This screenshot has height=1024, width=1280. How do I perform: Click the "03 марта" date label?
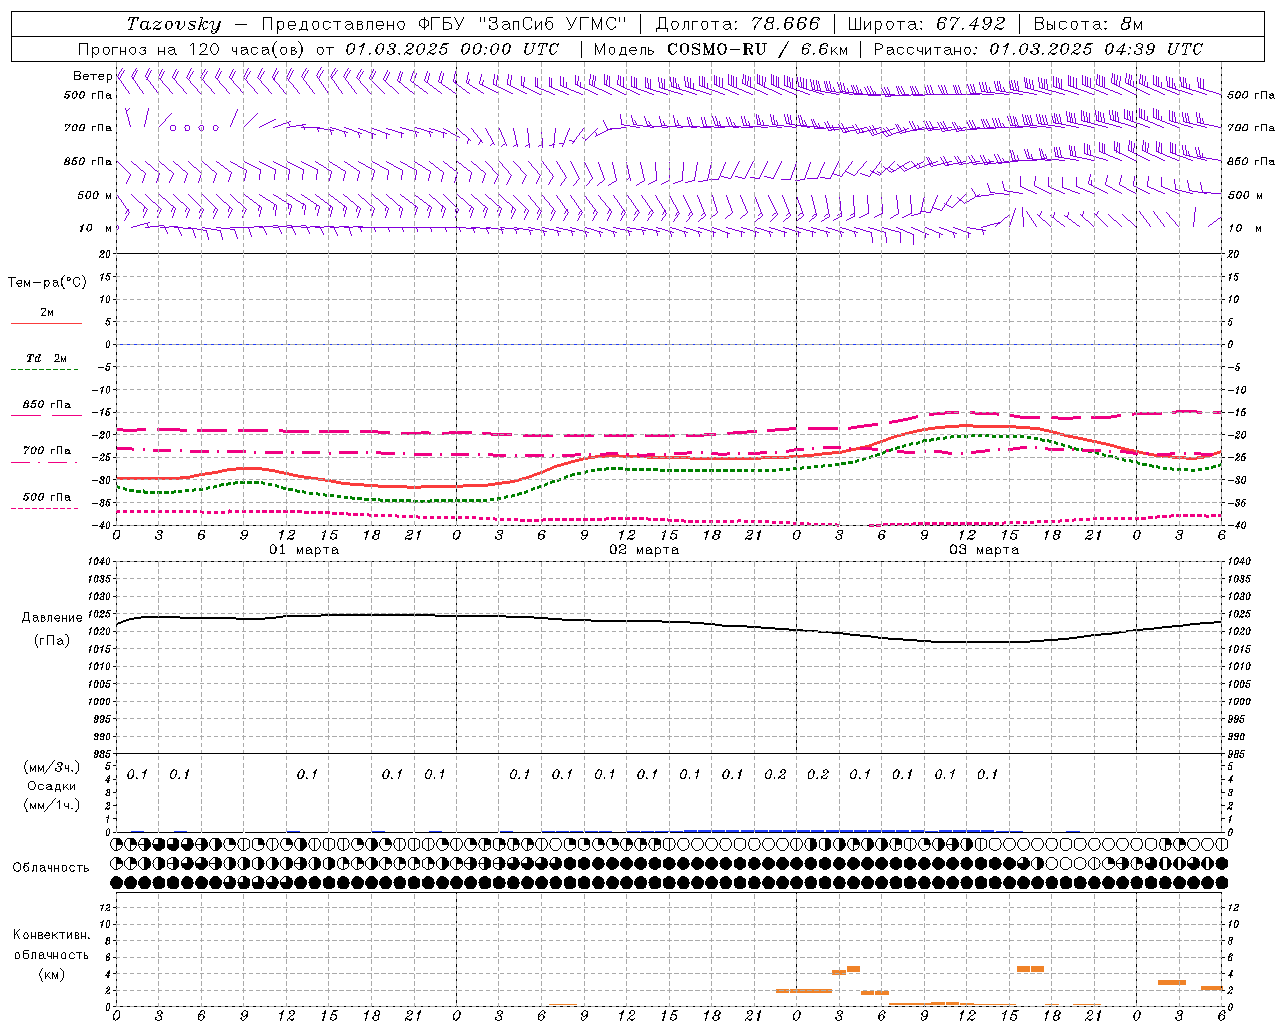tap(984, 550)
